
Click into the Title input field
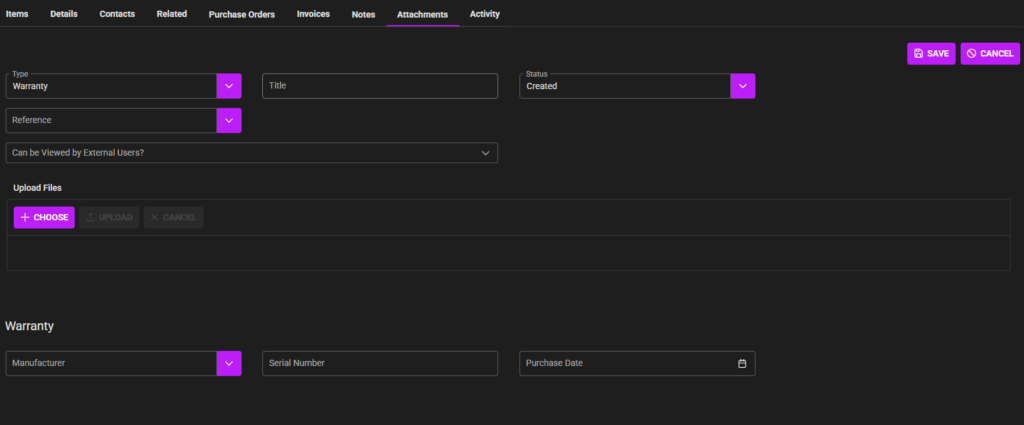click(x=380, y=86)
